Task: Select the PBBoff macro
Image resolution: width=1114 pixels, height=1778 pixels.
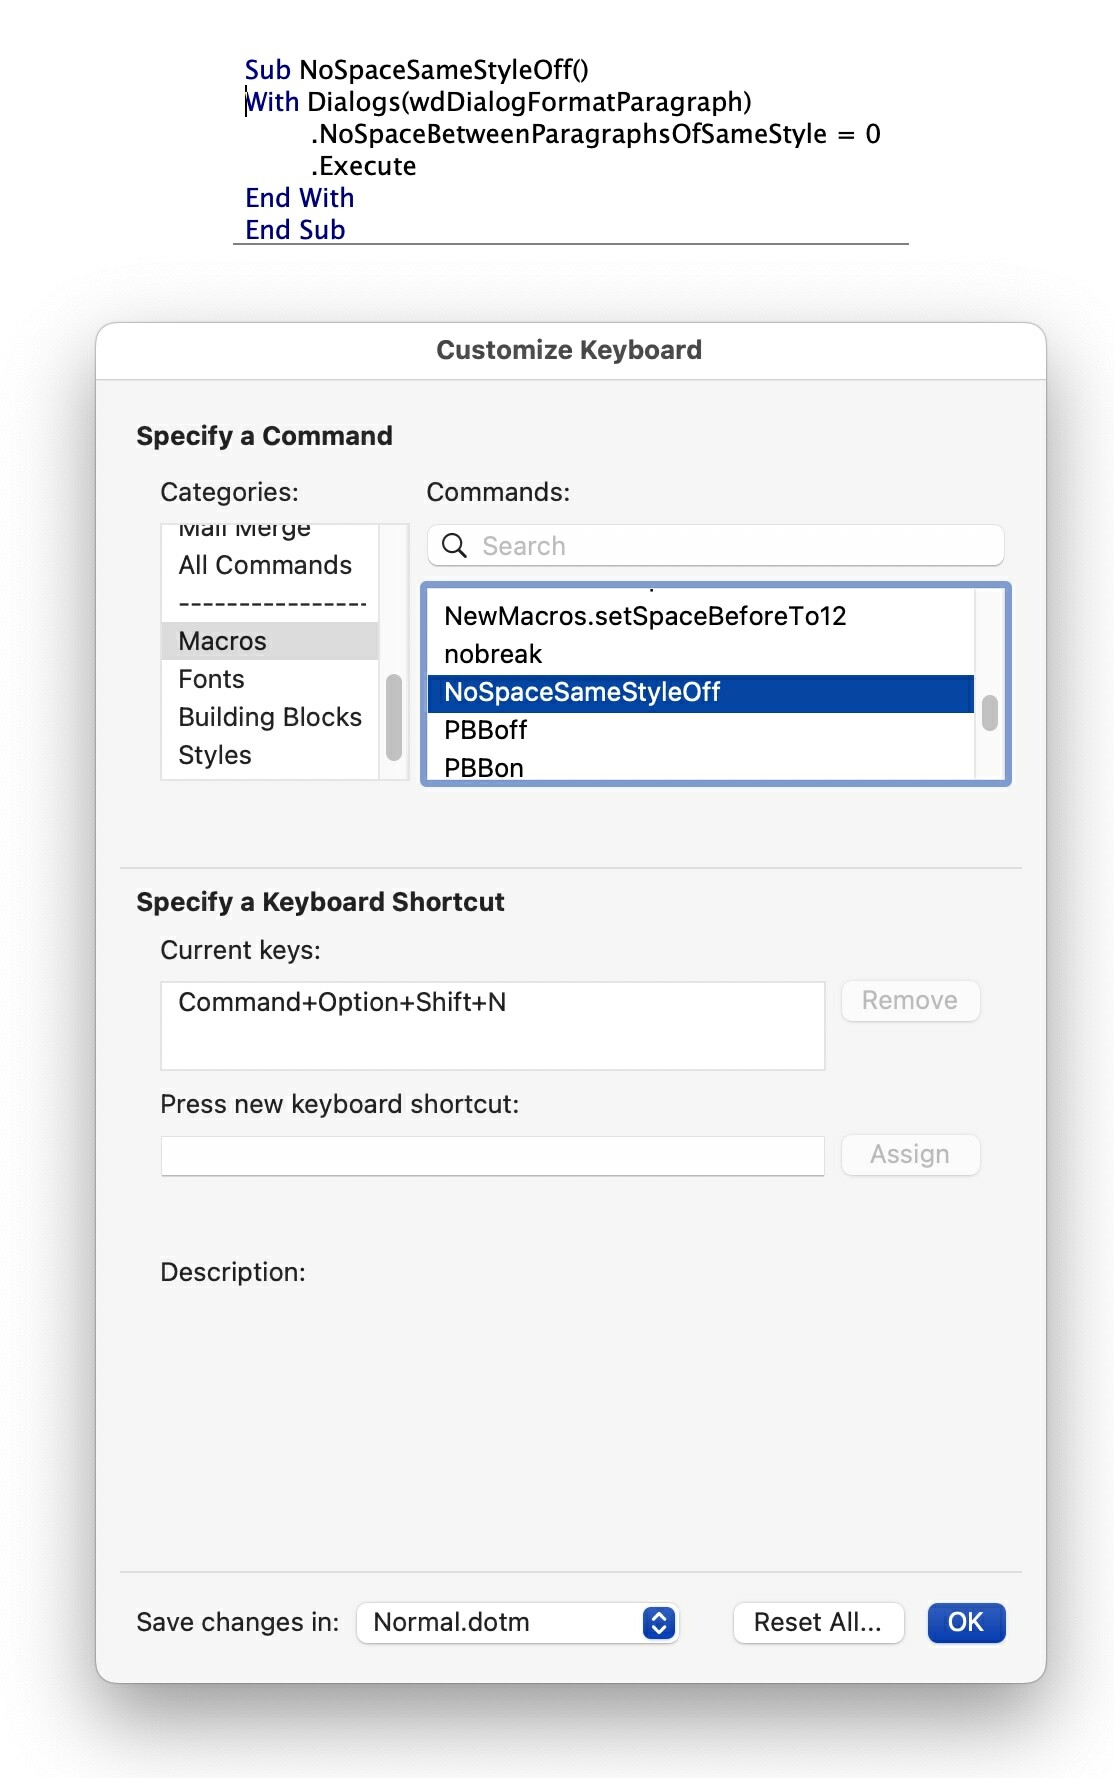Action: [x=485, y=730]
